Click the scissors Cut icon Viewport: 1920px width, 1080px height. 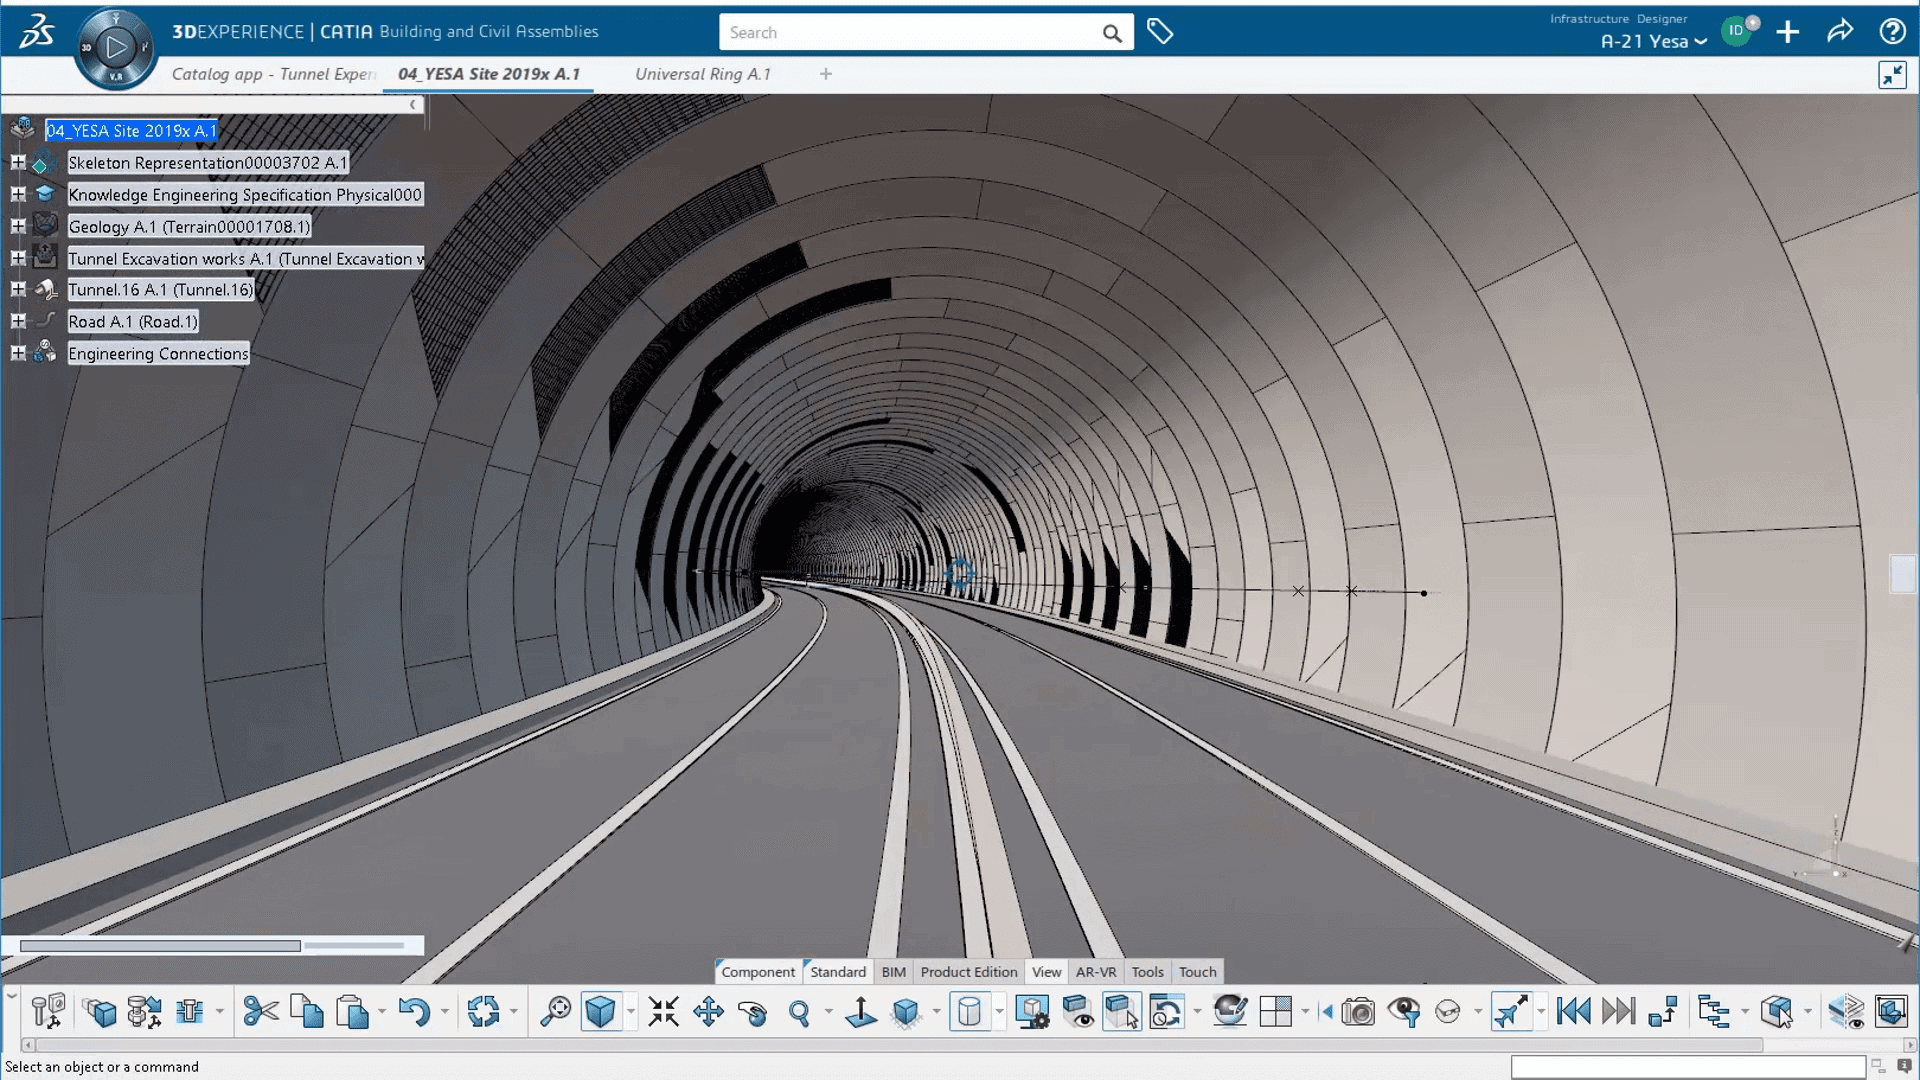[261, 1012]
